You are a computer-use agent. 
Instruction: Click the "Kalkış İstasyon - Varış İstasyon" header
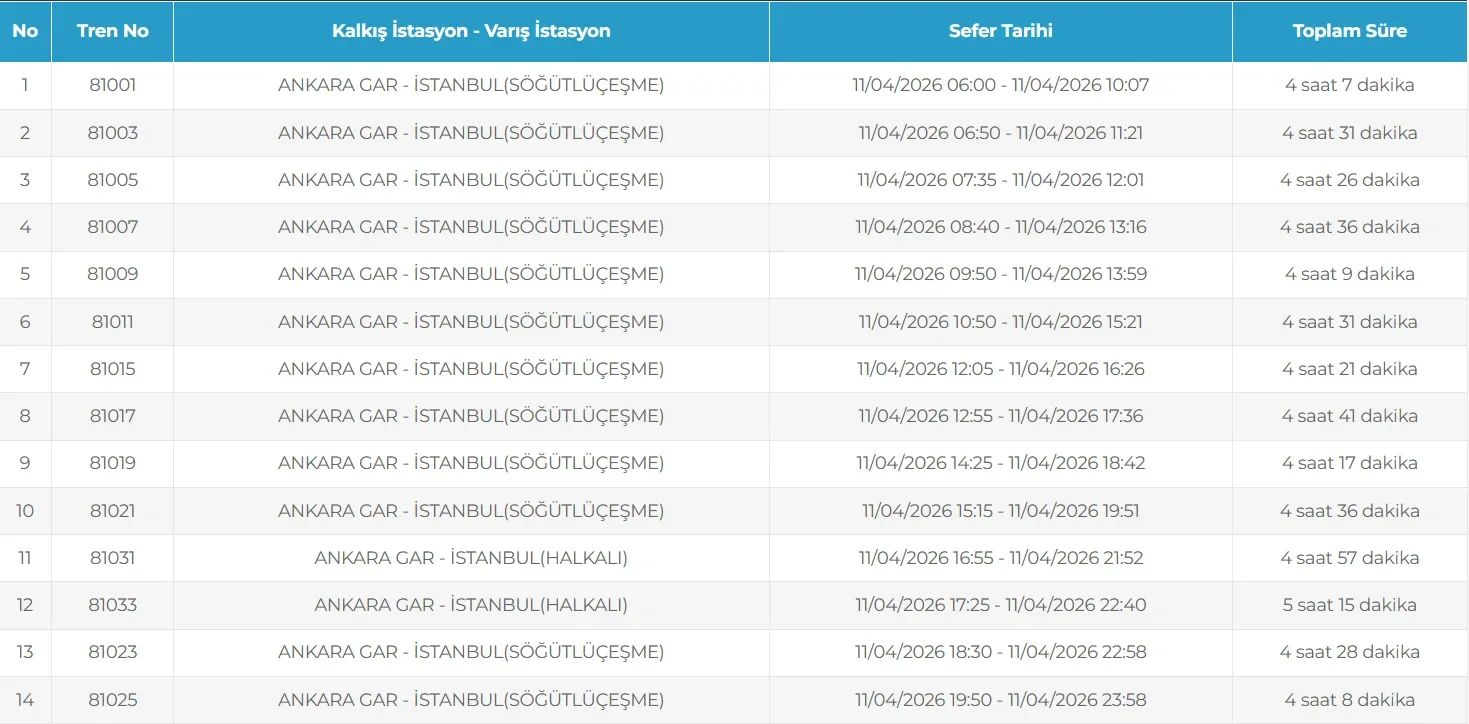(x=471, y=31)
